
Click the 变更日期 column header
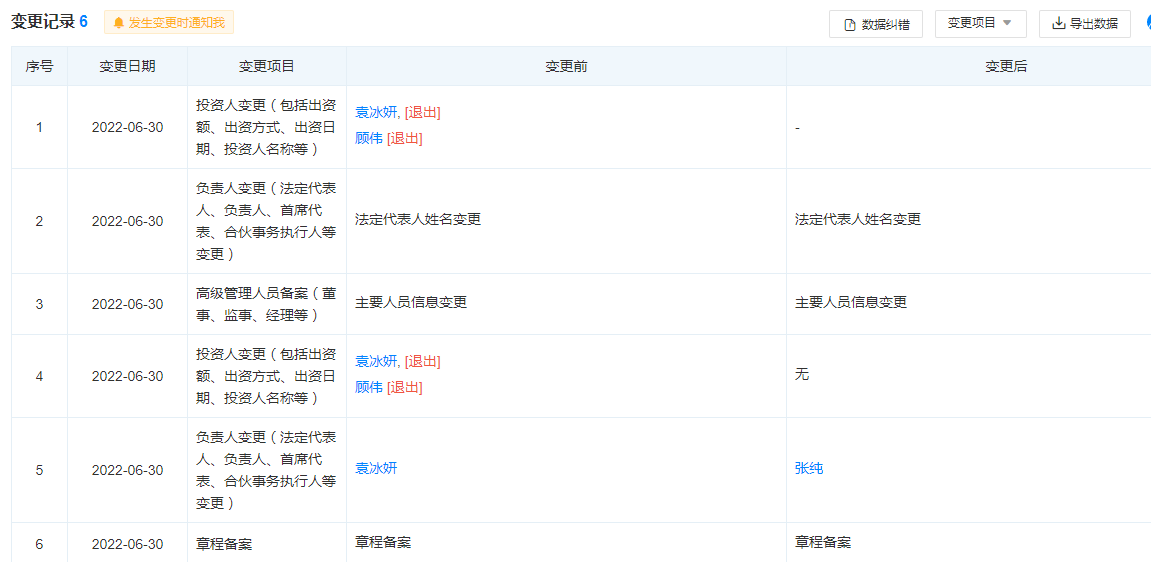[x=127, y=66]
